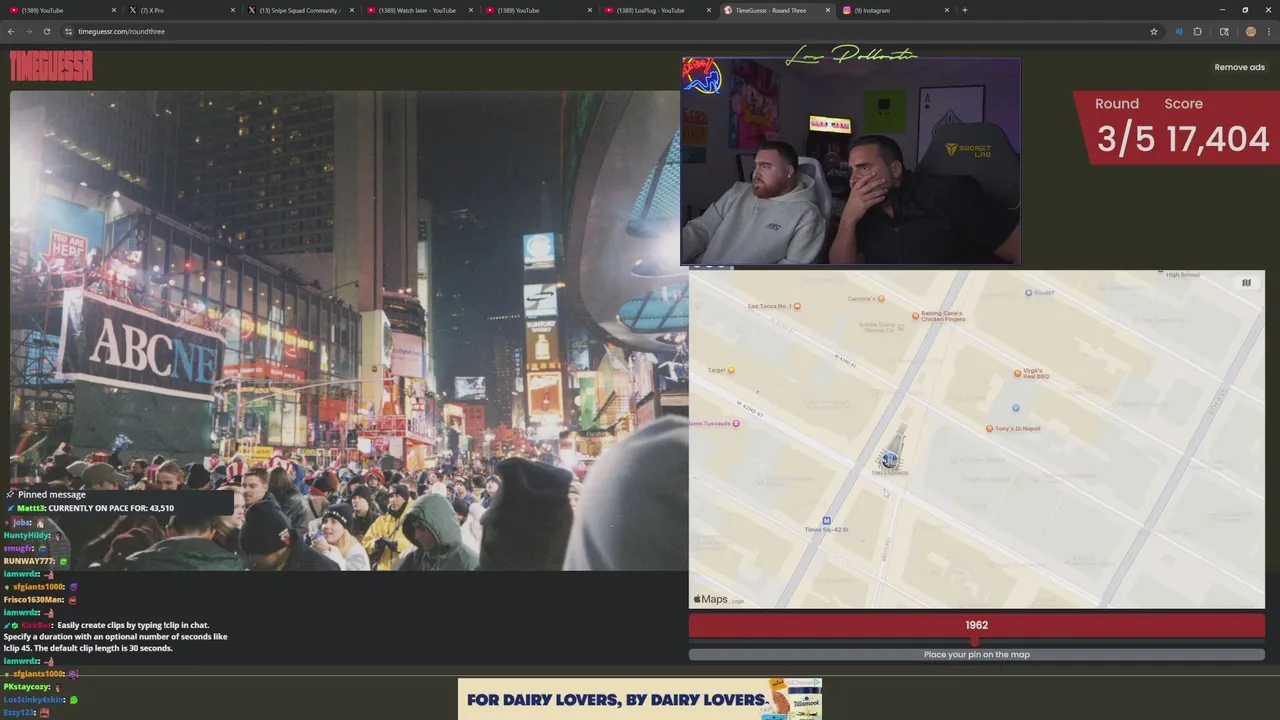Click chat username RUNWAY777
The width and height of the screenshot is (1280, 720).
[x=30, y=561]
